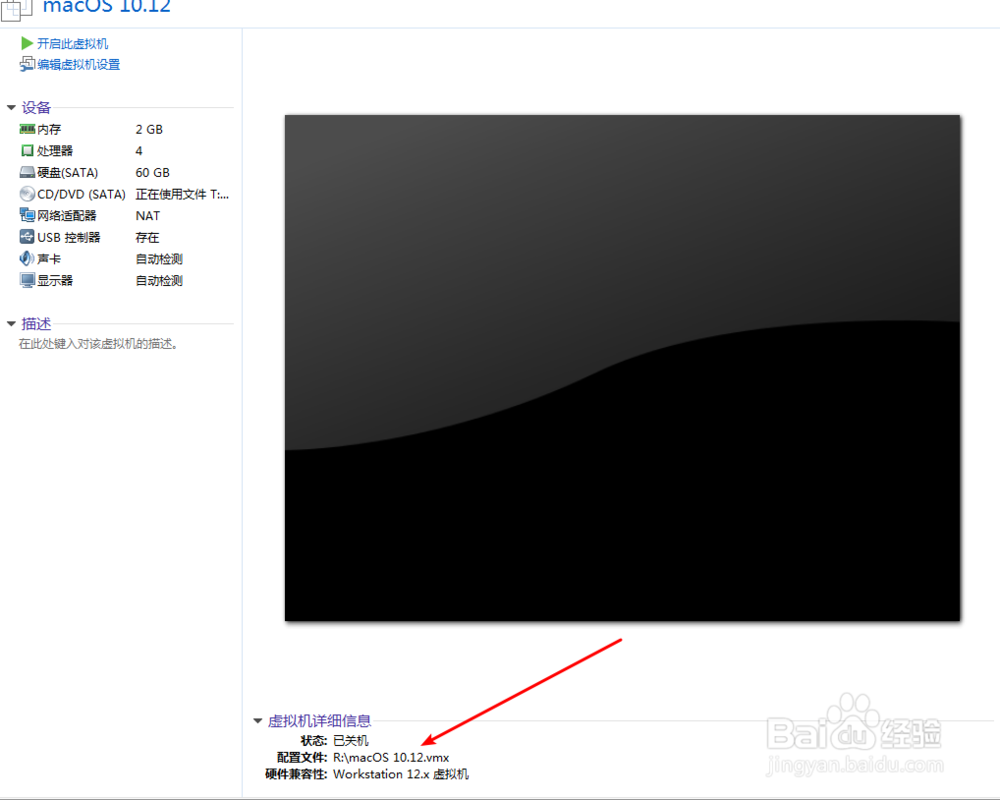Open the 编辑虚拟机设置 link

pyautogui.click(x=78, y=64)
